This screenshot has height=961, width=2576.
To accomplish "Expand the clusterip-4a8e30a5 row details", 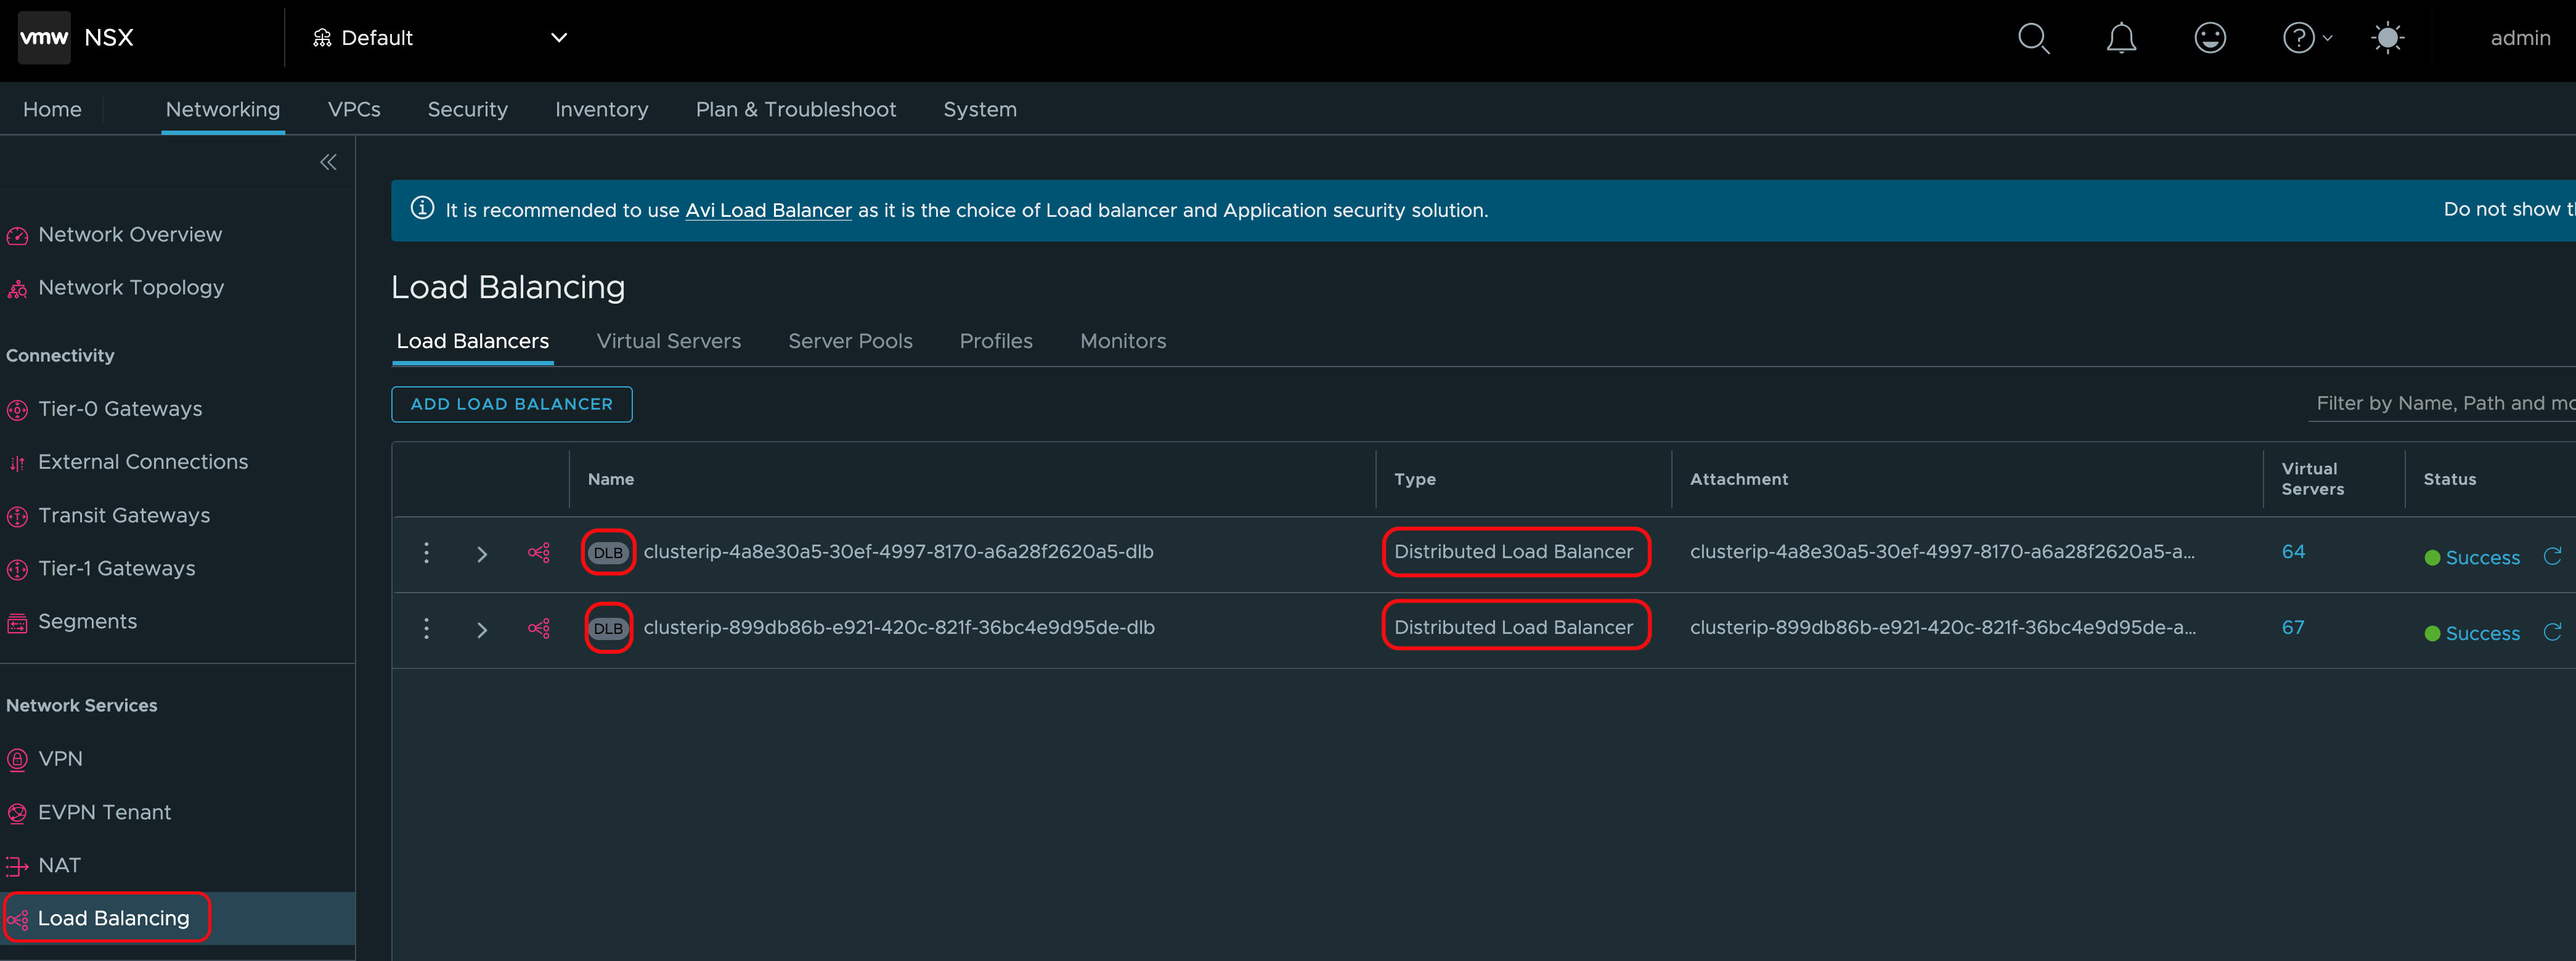I will pos(482,554).
